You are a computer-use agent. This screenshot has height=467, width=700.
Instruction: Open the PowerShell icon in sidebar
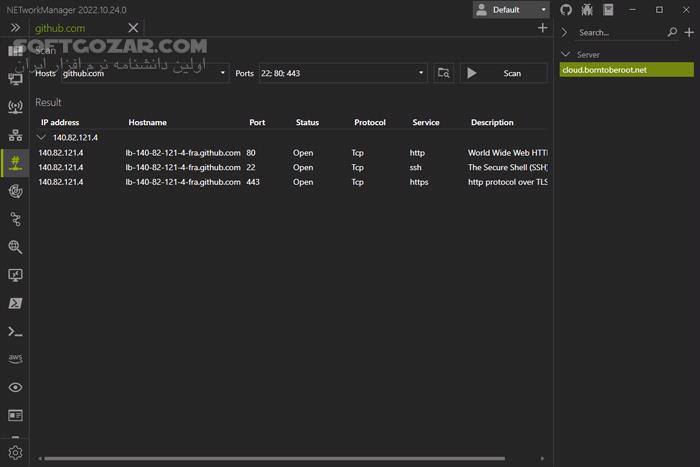click(x=15, y=303)
